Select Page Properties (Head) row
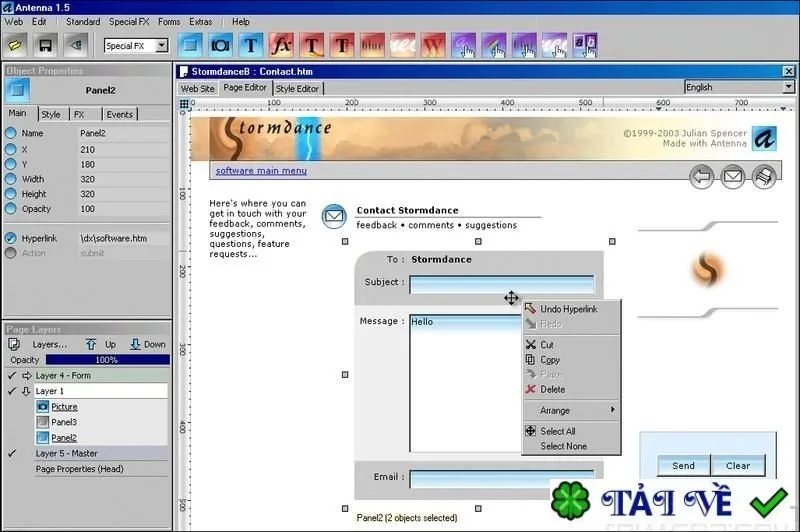Image resolution: width=800 pixels, height=532 pixels. [101, 469]
